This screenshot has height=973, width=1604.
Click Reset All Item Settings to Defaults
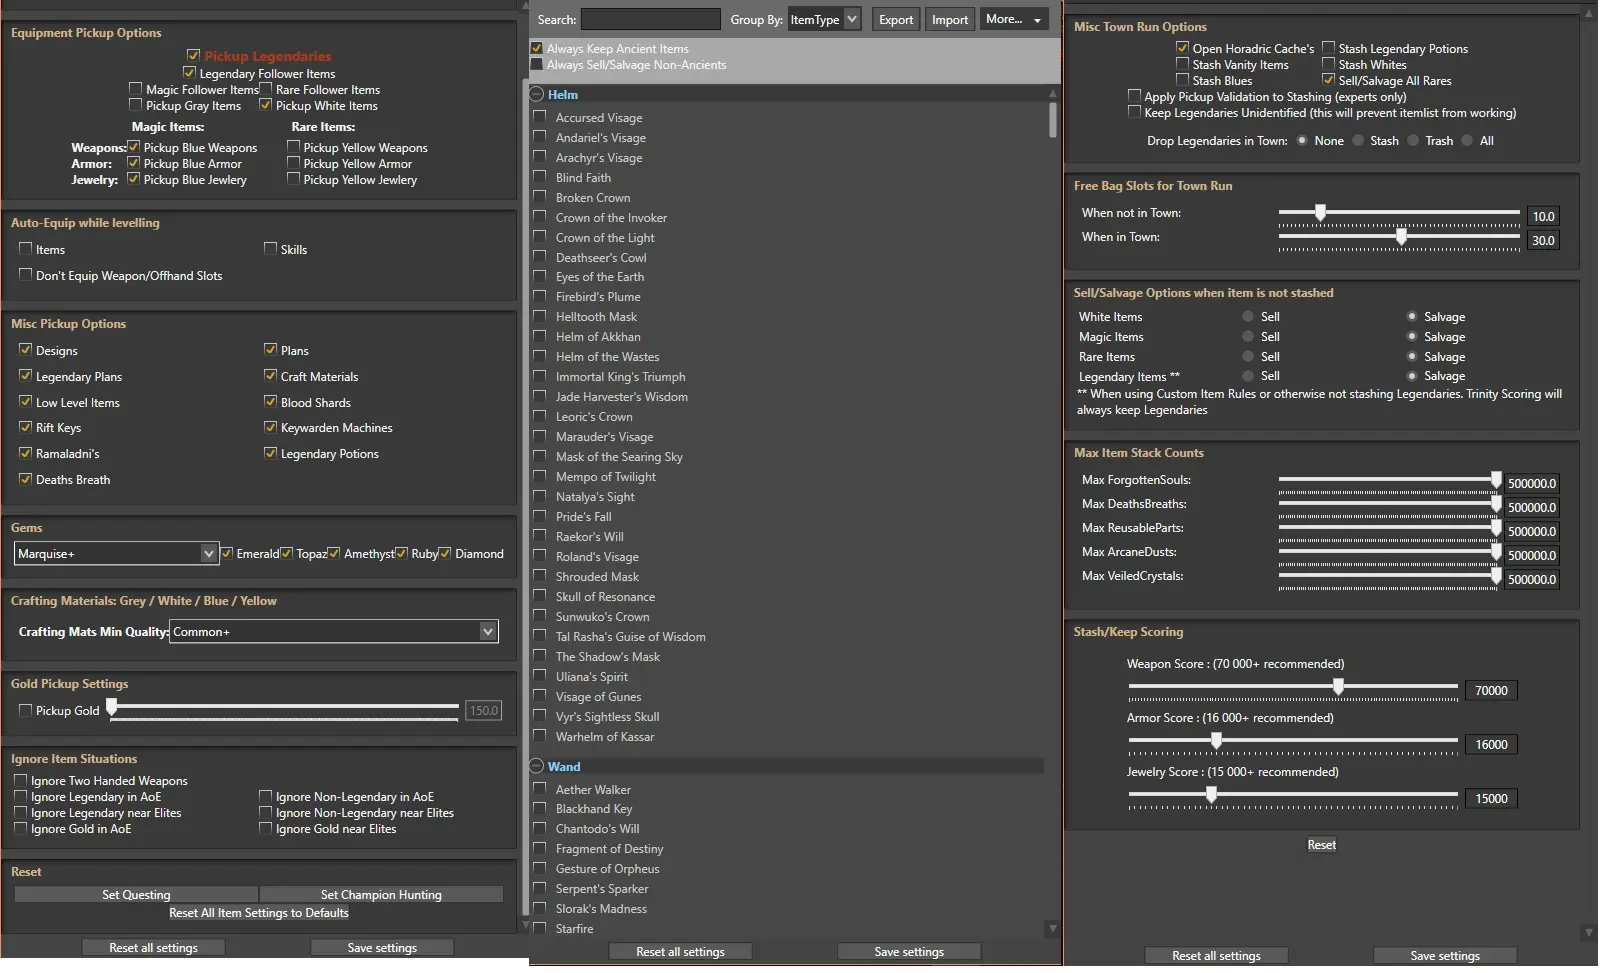(259, 913)
